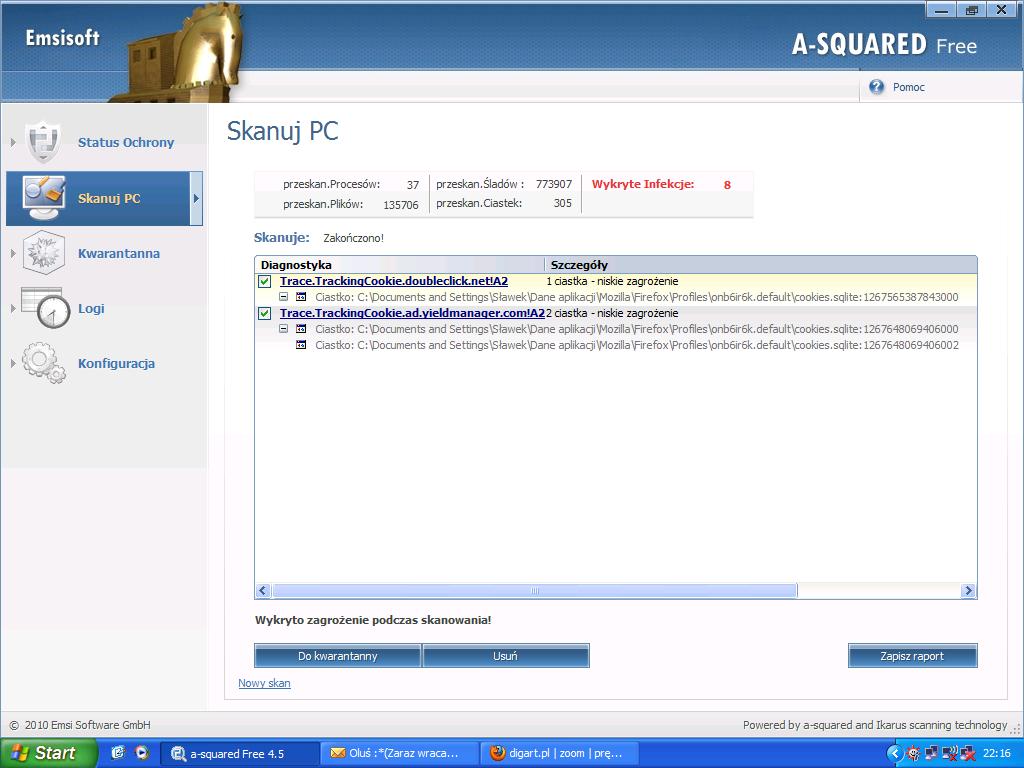Click the 'Zakończono!' scan status text
This screenshot has height=768, width=1024.
coord(353,238)
